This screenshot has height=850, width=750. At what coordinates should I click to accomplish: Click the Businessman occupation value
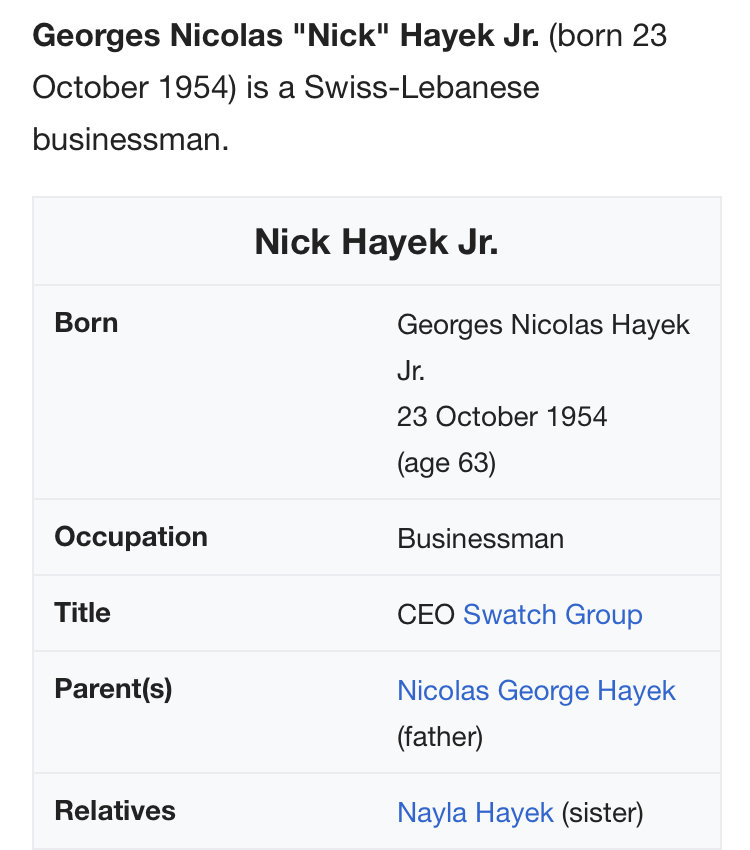click(x=481, y=539)
